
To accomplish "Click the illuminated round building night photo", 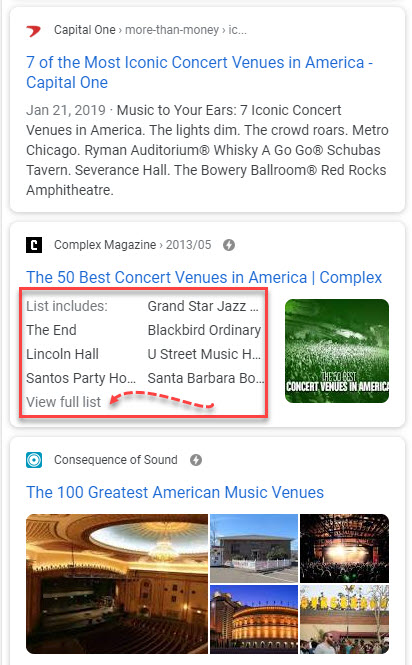I will click(254, 619).
